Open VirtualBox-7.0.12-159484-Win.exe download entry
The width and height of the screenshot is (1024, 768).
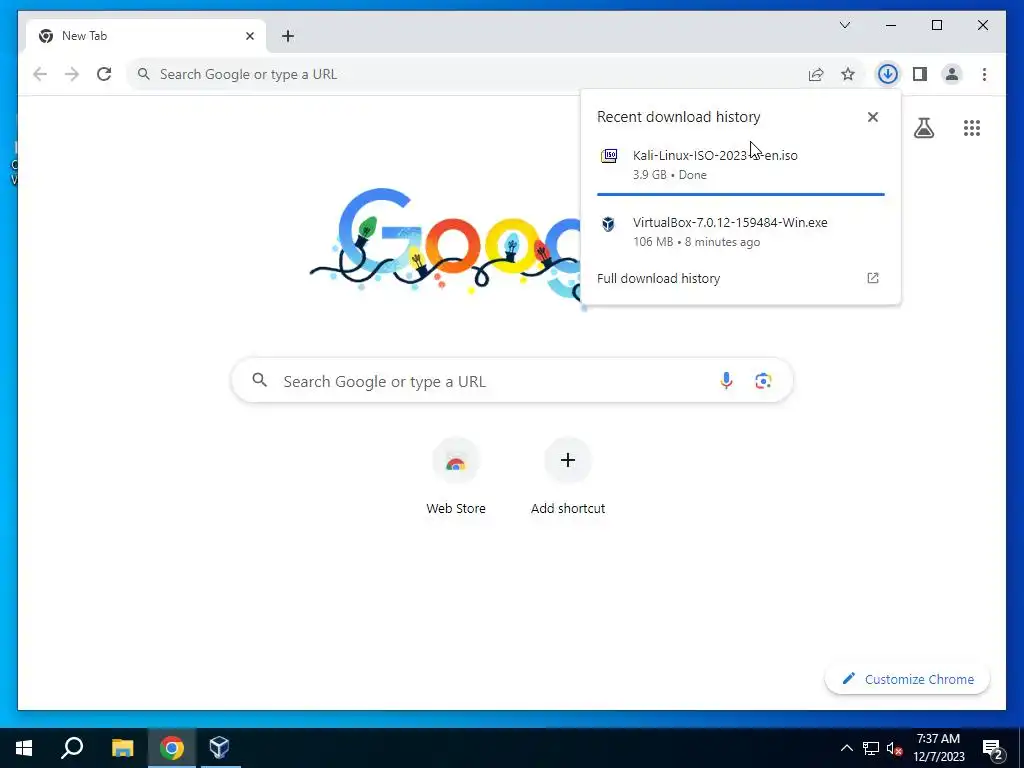(x=741, y=232)
